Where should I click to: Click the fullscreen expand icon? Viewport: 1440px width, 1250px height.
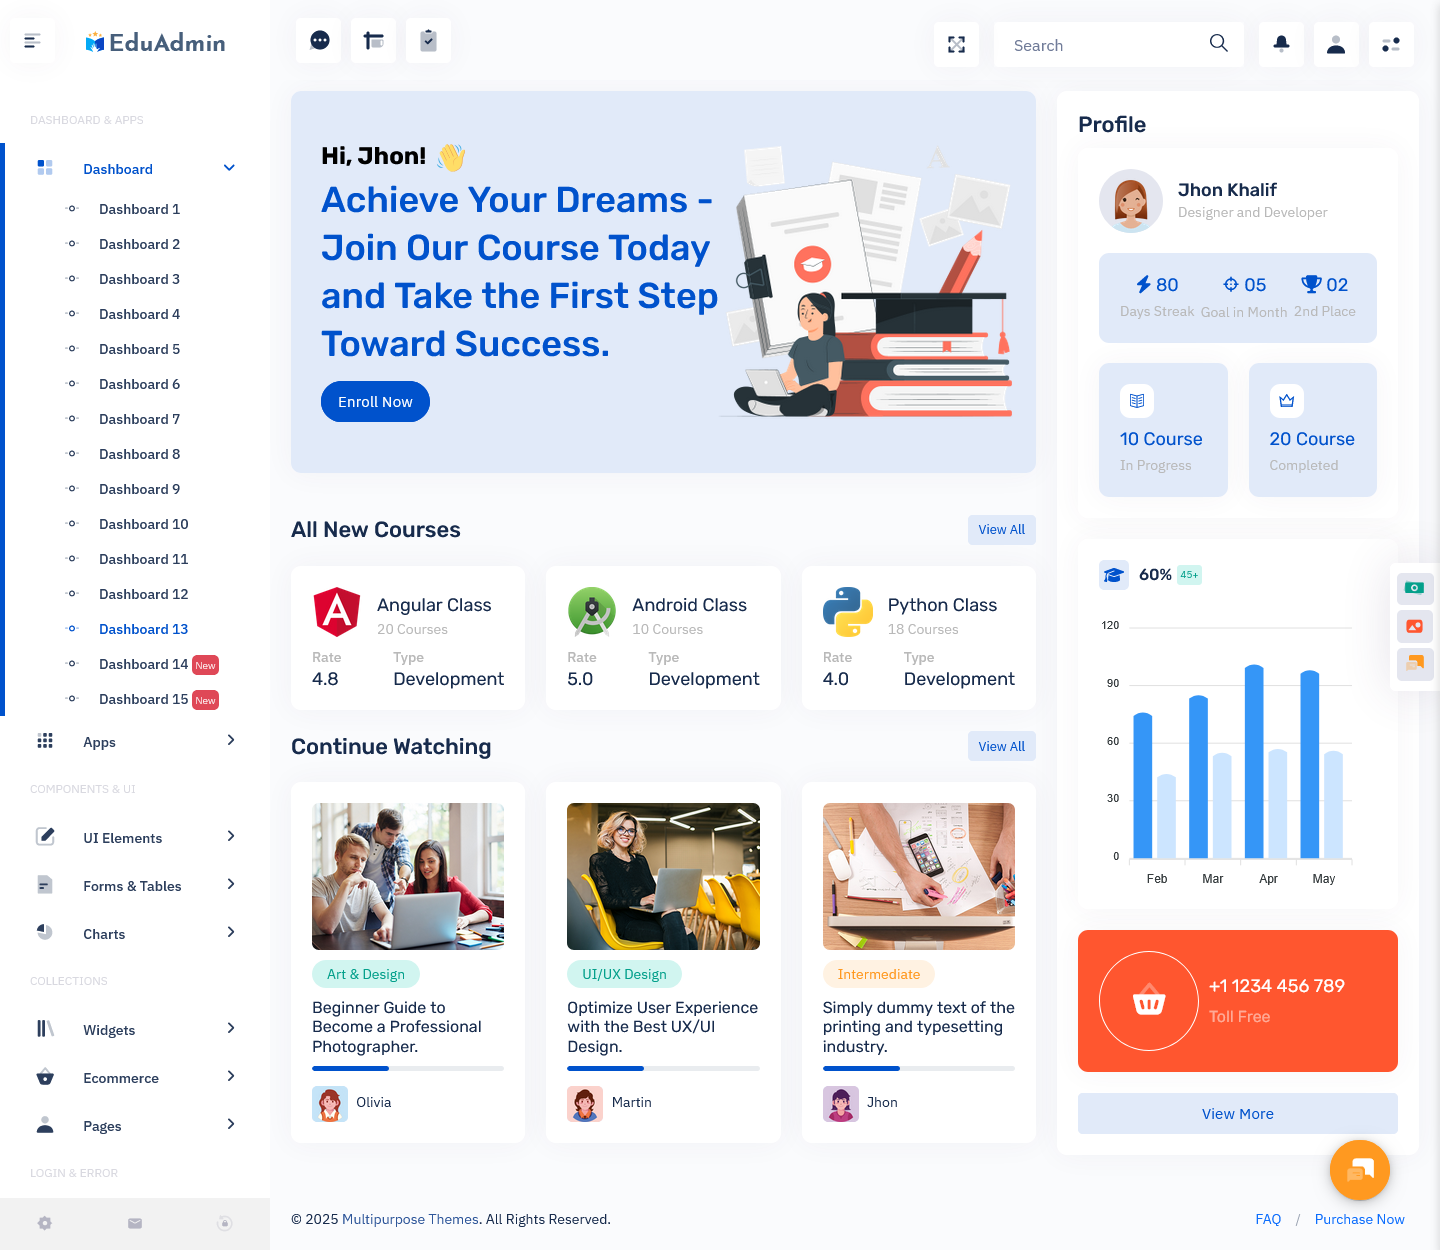[956, 45]
